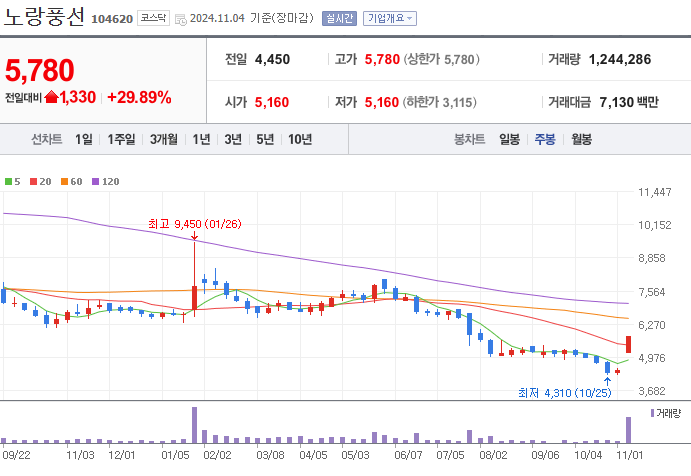This screenshot has height=476, width=691.
Task: Click the +29.89% change value
Action: click(x=139, y=97)
